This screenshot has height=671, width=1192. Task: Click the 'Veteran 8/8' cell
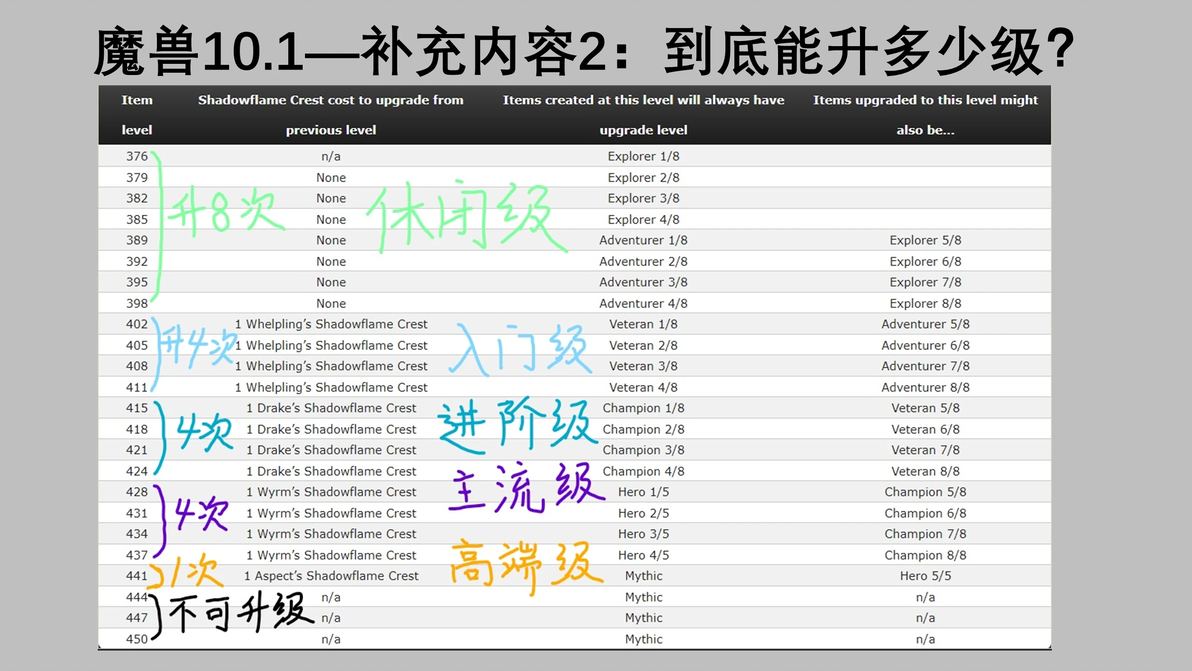pyautogui.click(x=925, y=471)
